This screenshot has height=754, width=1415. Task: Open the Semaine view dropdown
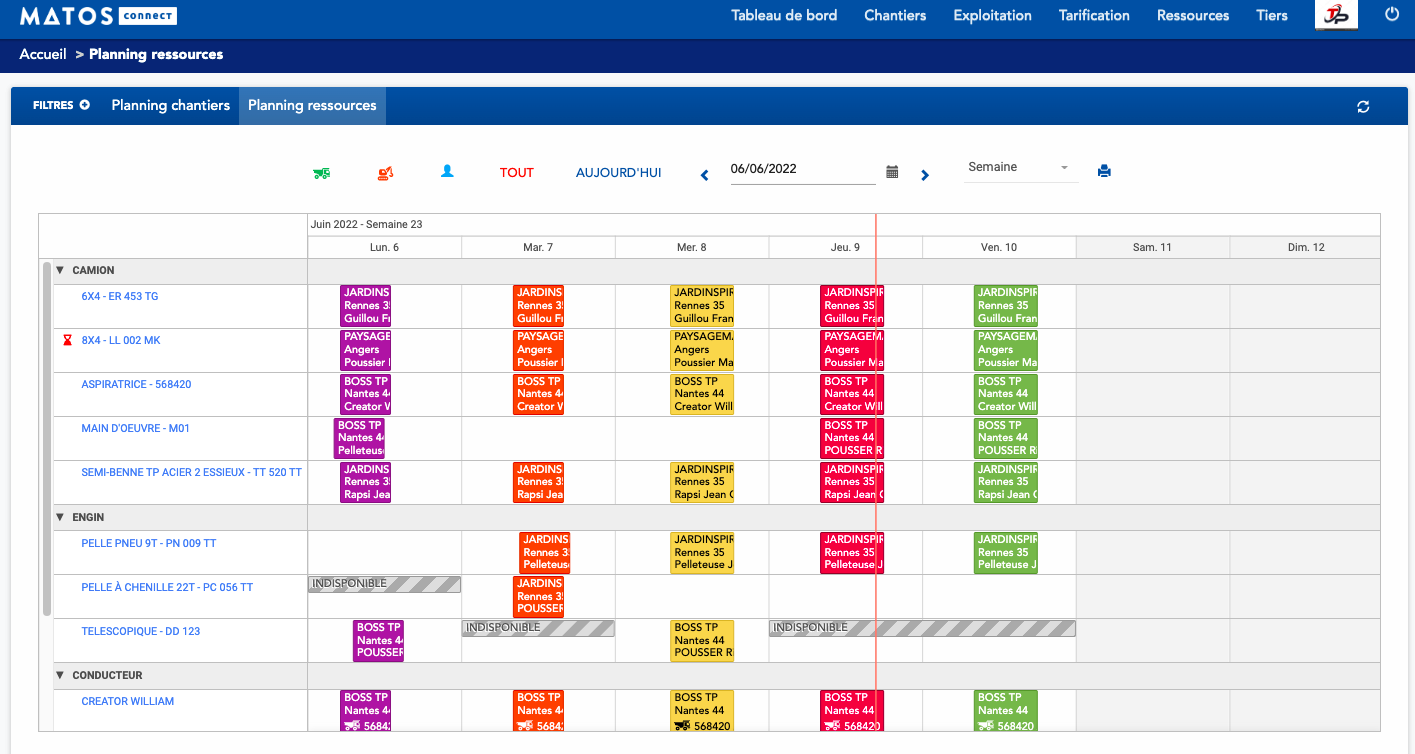click(1022, 168)
